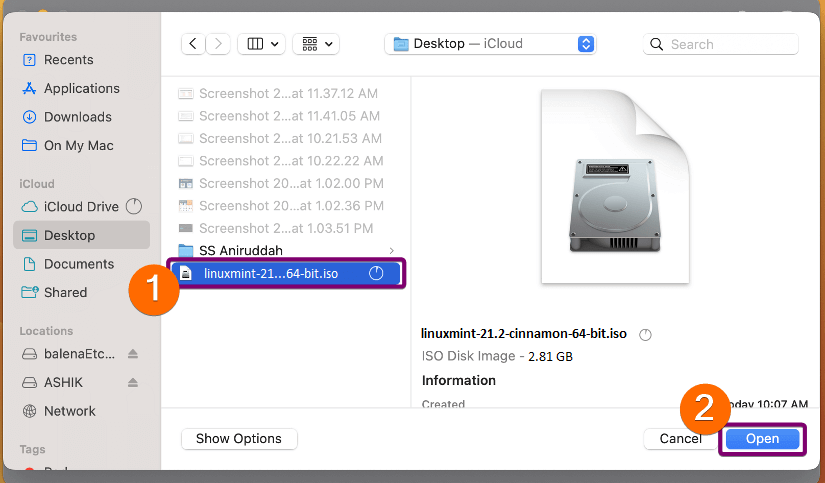
Task: Click the Shared folder icon
Action: coord(30,292)
